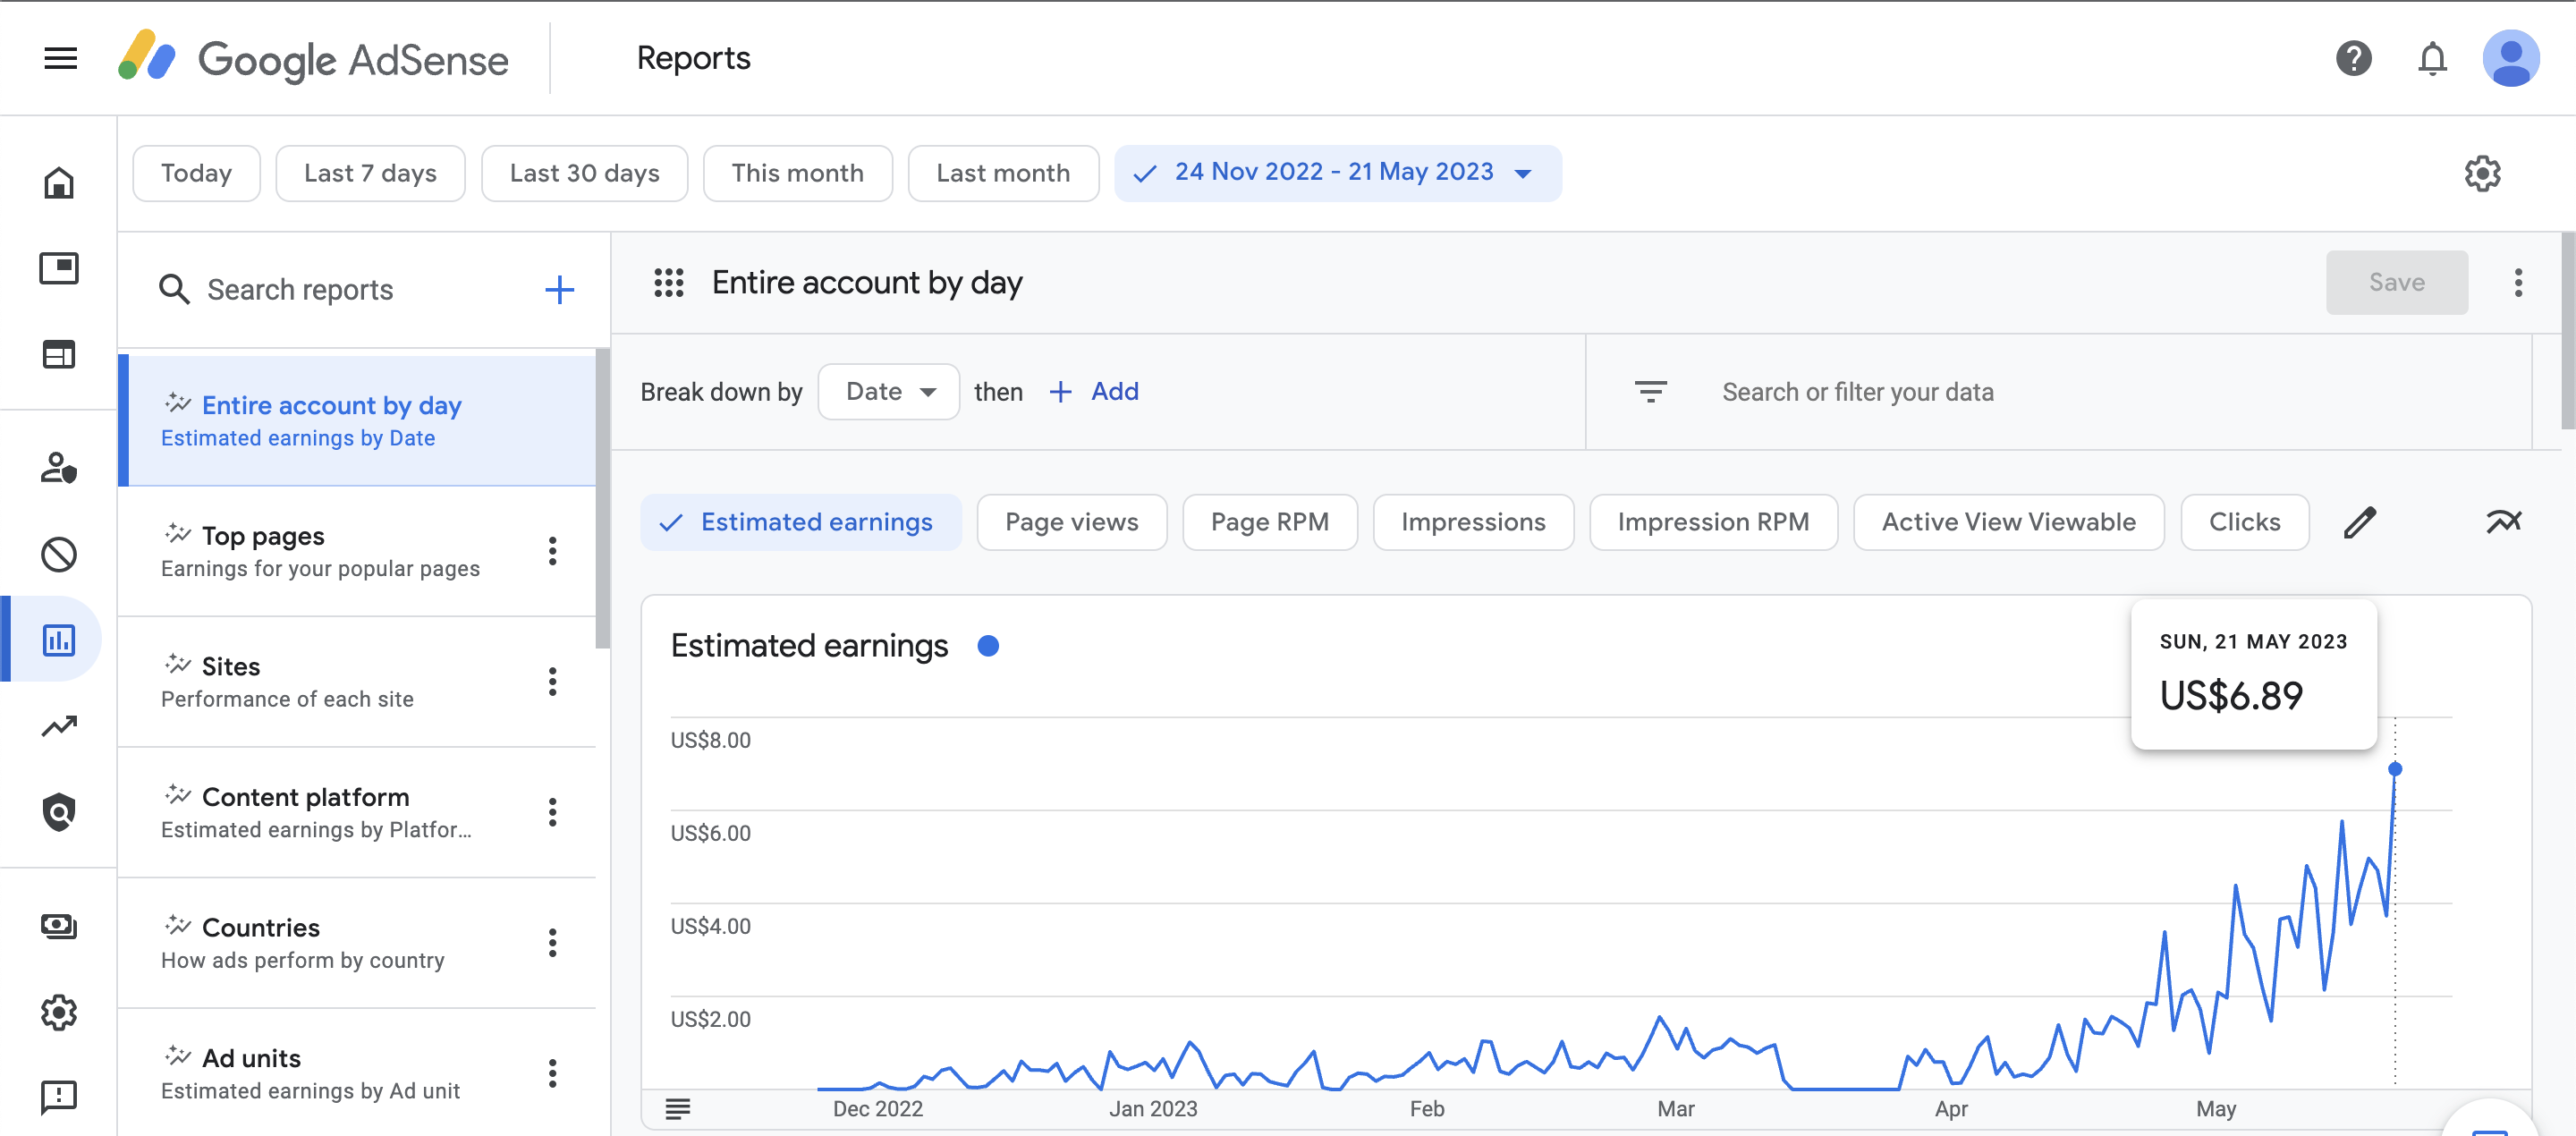The height and width of the screenshot is (1136, 2576).
Task: Open the Ads section icon in sidebar
Action: tap(59, 268)
